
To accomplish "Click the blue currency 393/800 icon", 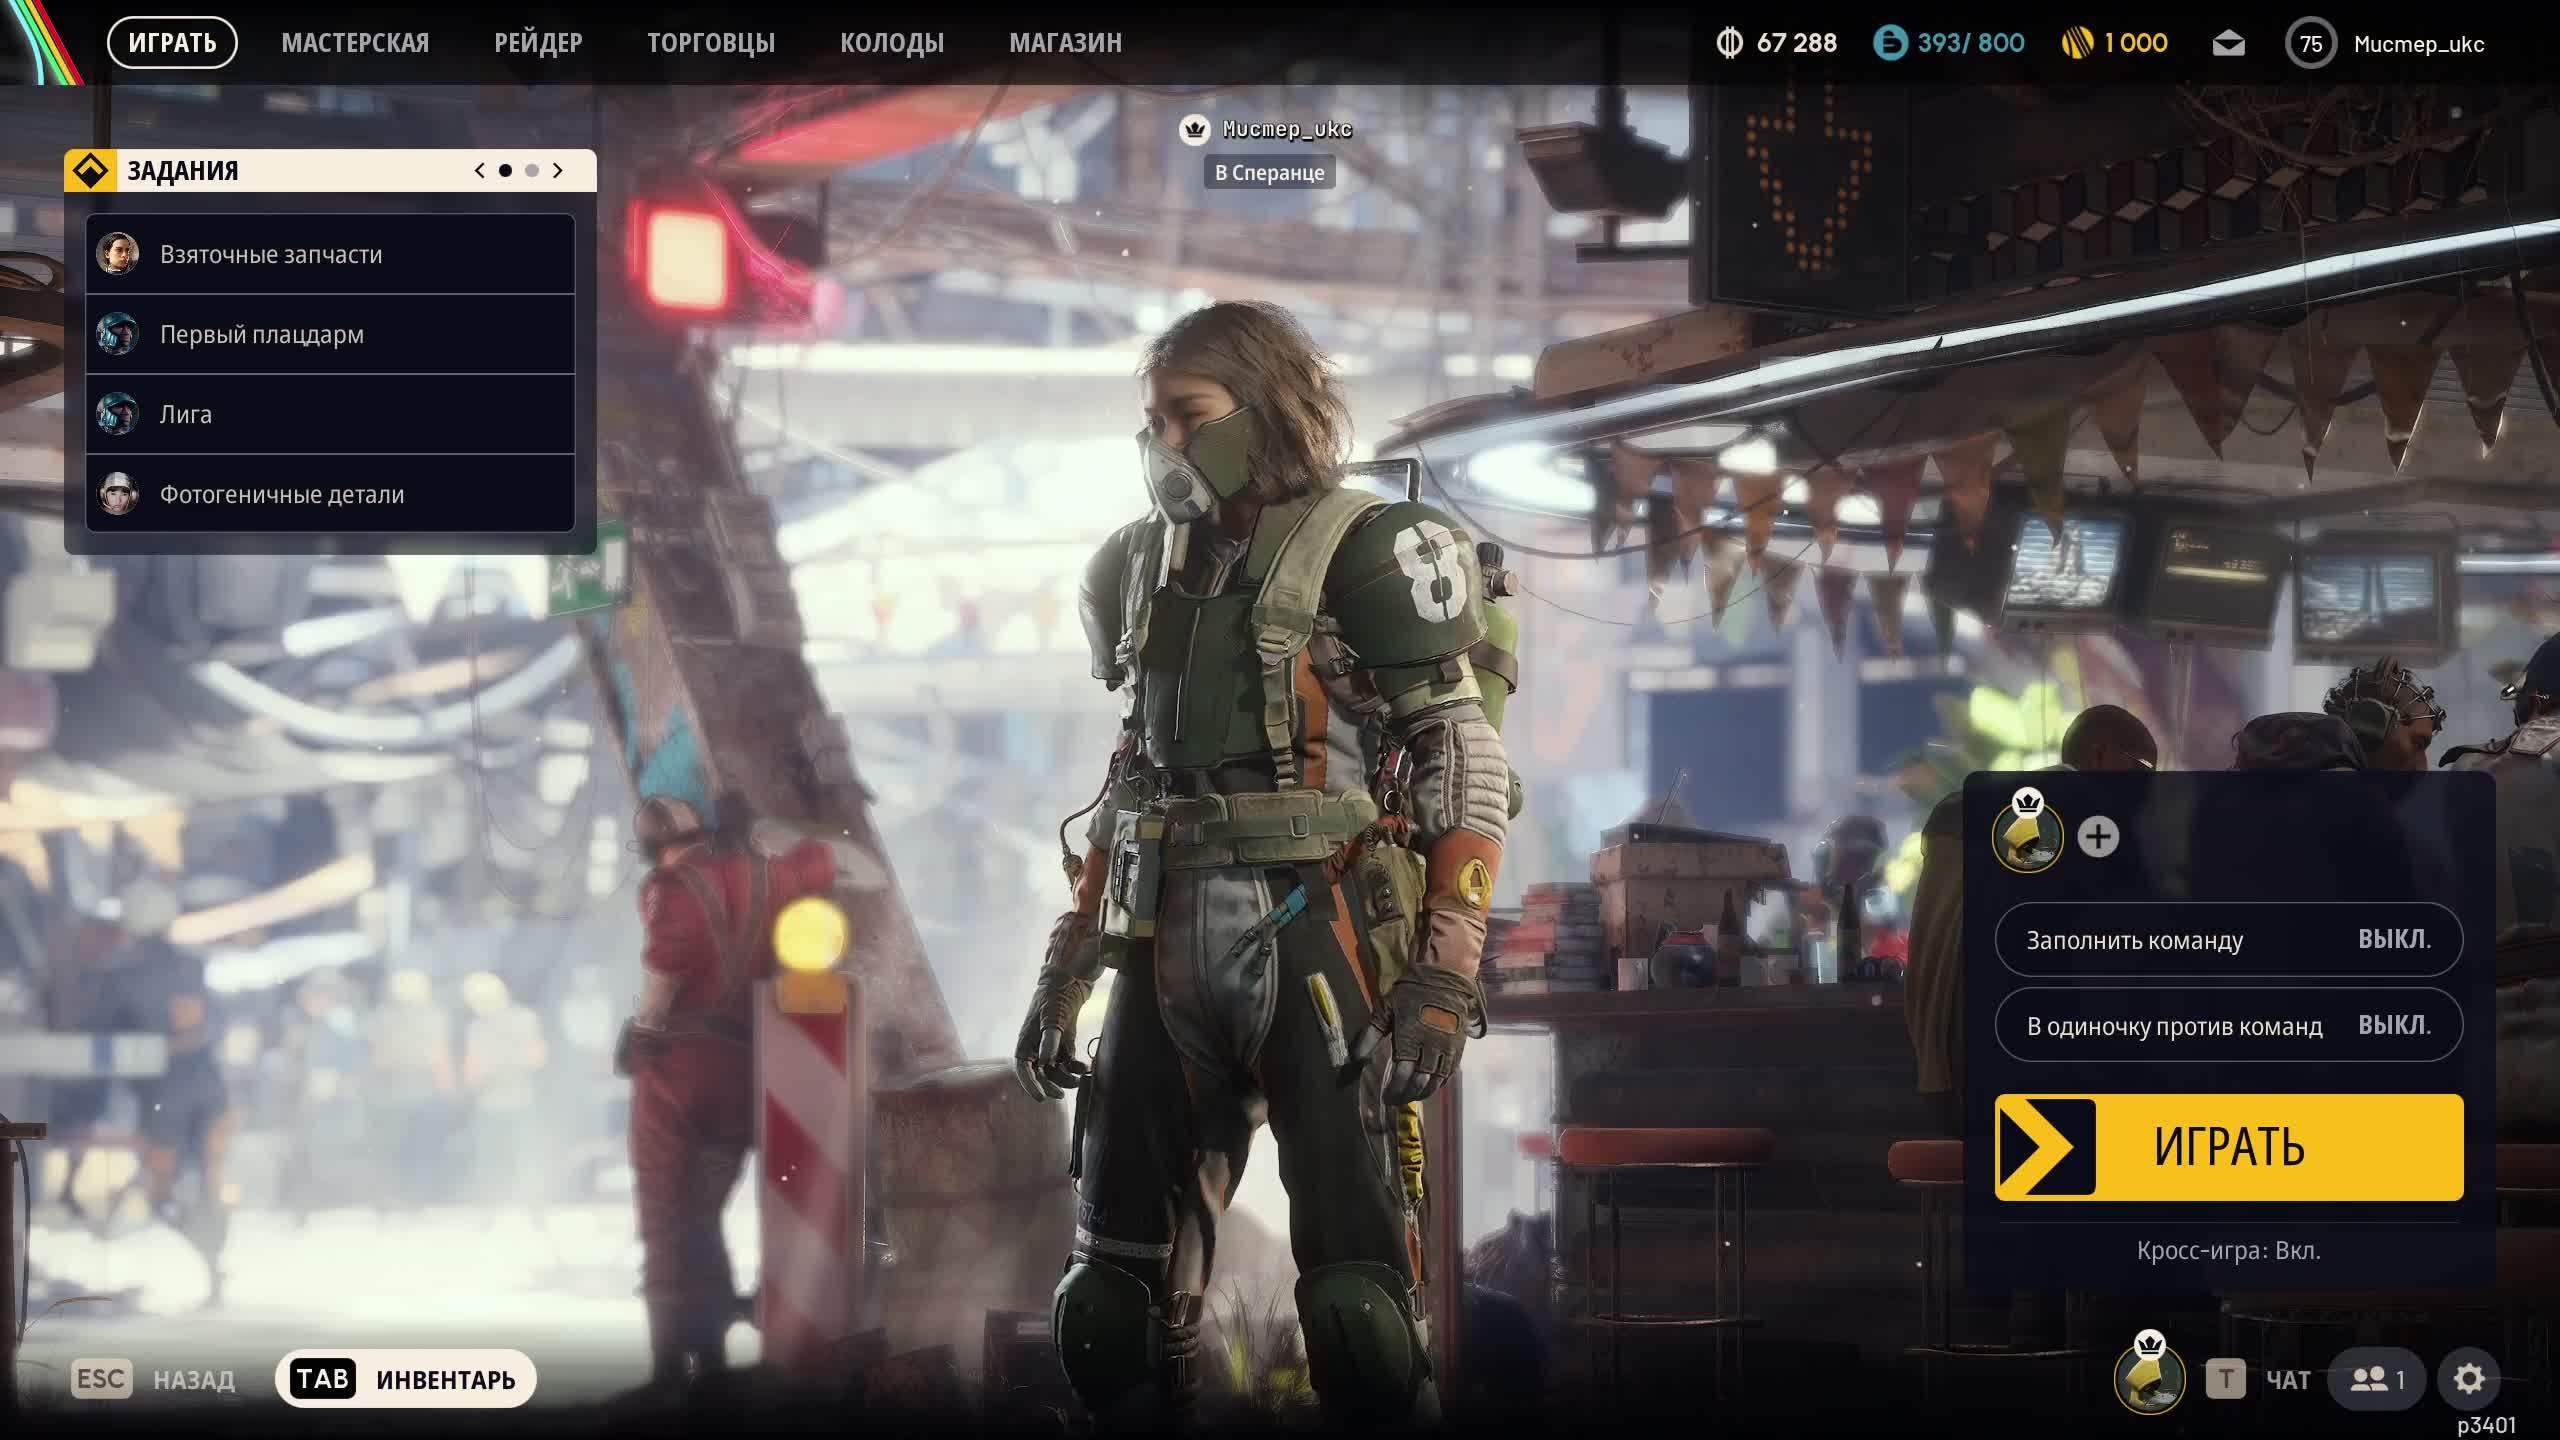I will tap(1890, 43).
